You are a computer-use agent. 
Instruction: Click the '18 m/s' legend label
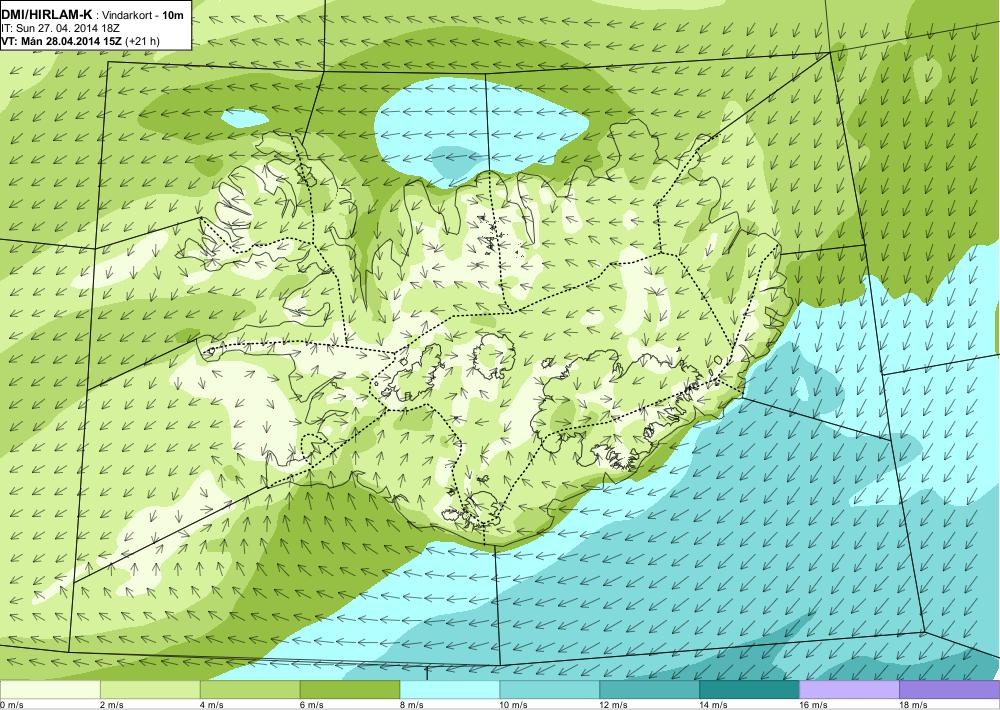913,705
